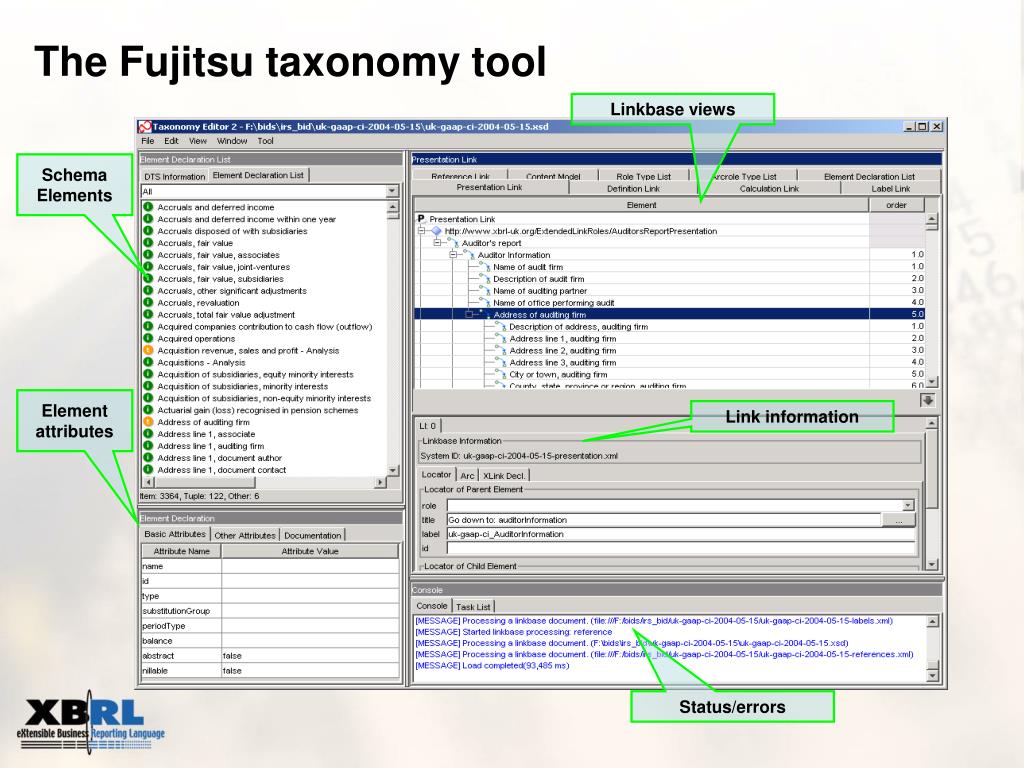Open the File menu

click(148, 141)
